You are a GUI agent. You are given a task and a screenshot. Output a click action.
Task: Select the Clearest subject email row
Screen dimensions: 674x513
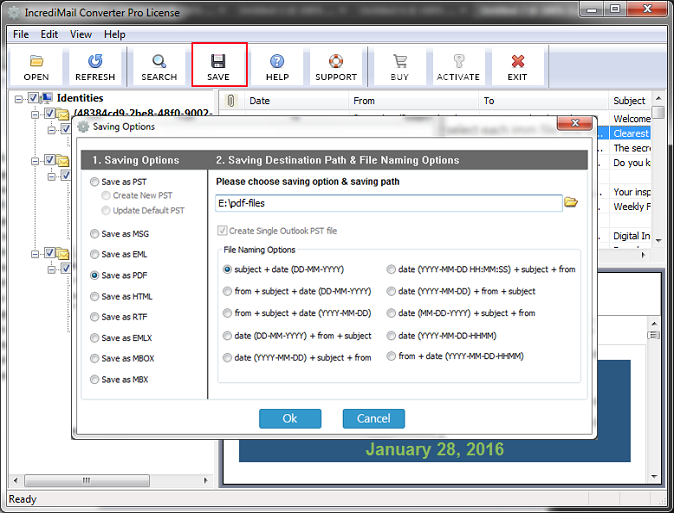[x=630, y=133]
